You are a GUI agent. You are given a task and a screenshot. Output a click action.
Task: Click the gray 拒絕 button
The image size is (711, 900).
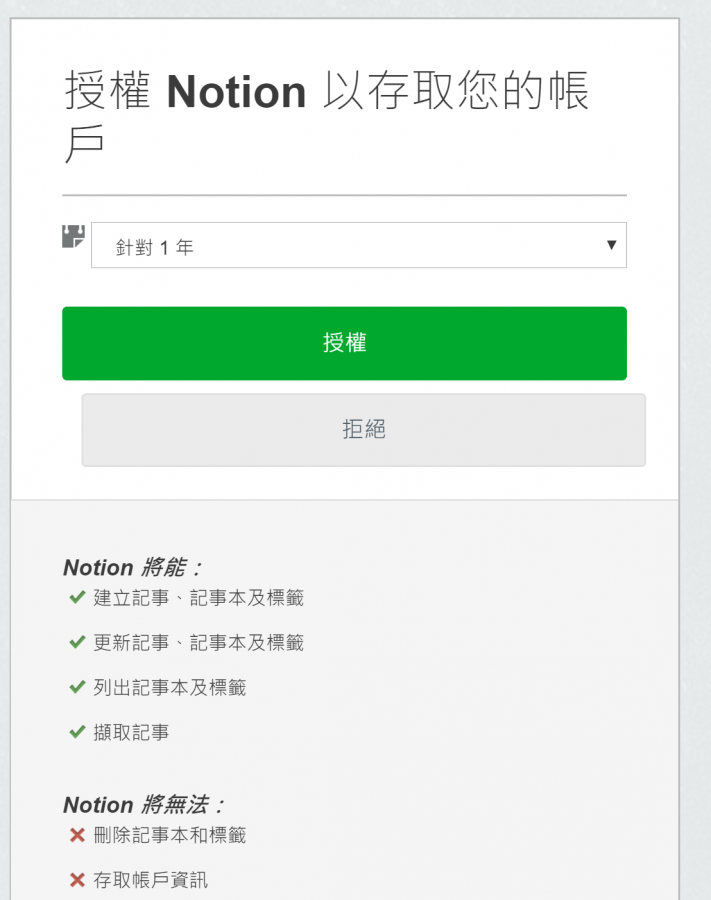(363, 430)
